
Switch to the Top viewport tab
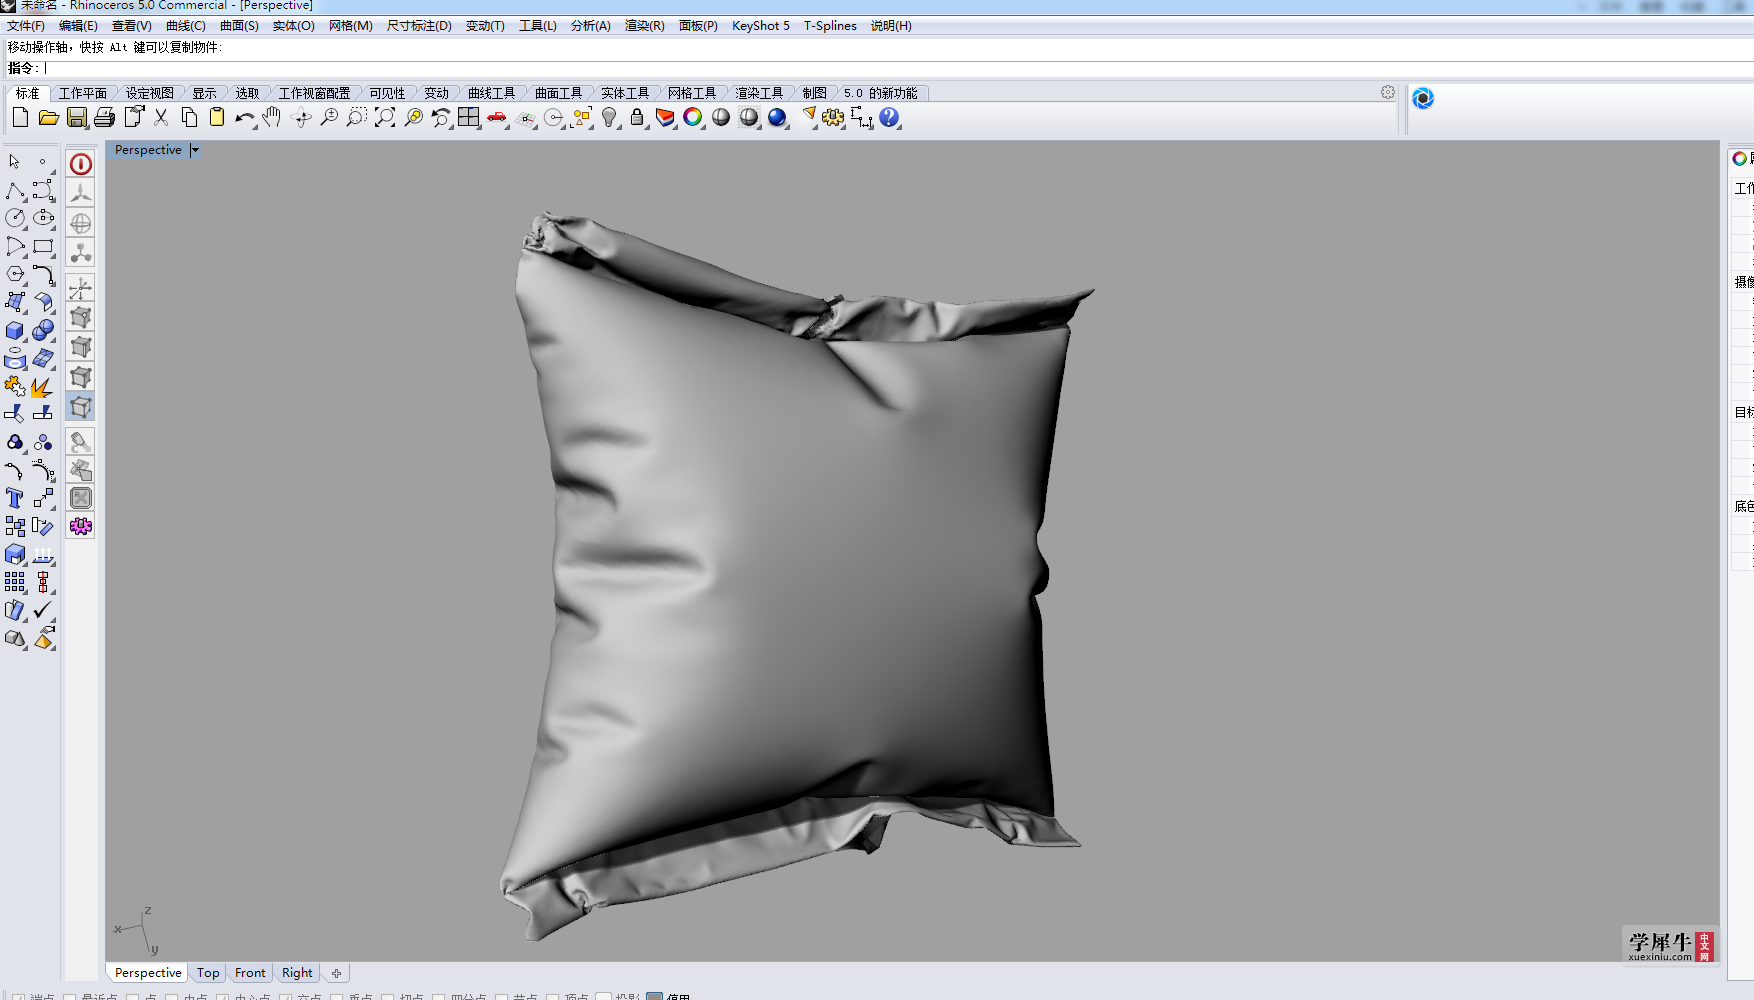[208, 973]
